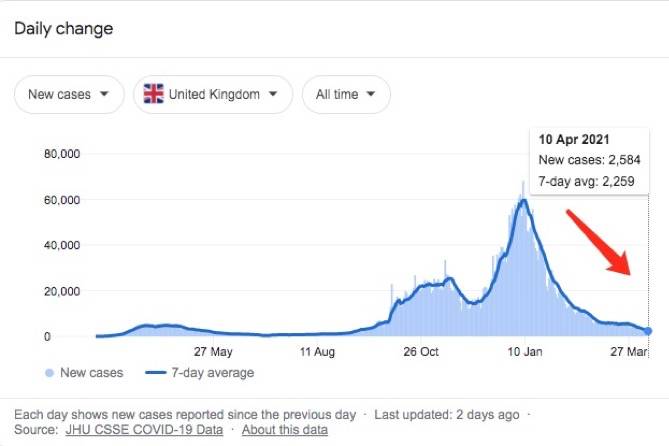Click the Daily change heading

click(63, 29)
